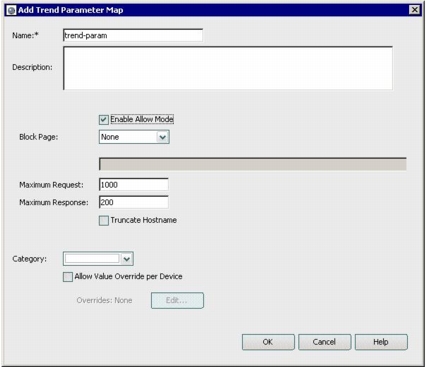Click the Block Page label
The height and width of the screenshot is (369, 427).
click(39, 137)
